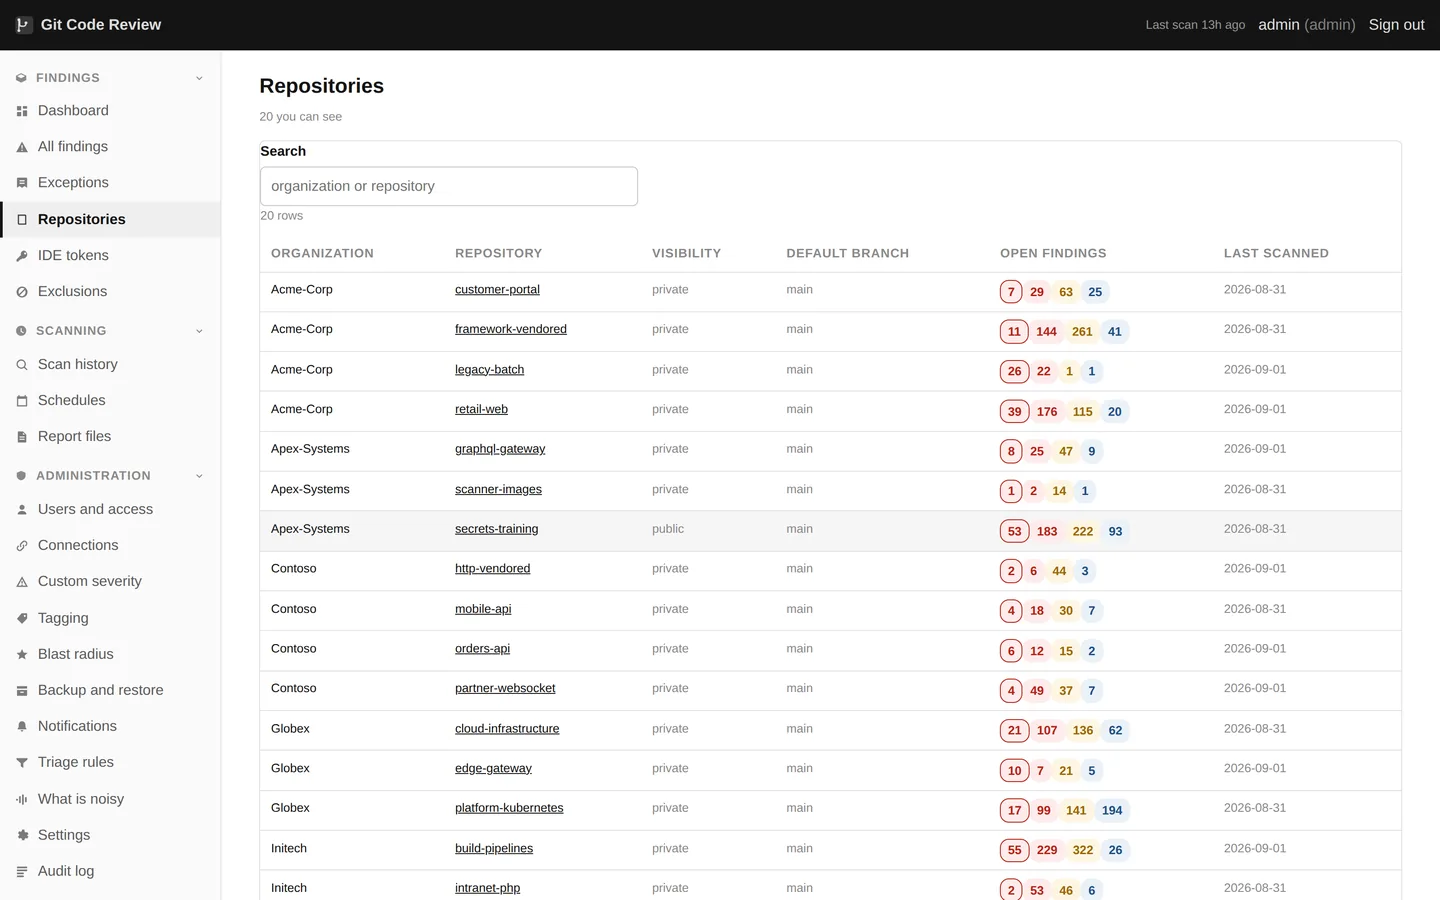The image size is (1440, 900).
Task: Click the Report files document icon
Action: [x=22, y=437]
